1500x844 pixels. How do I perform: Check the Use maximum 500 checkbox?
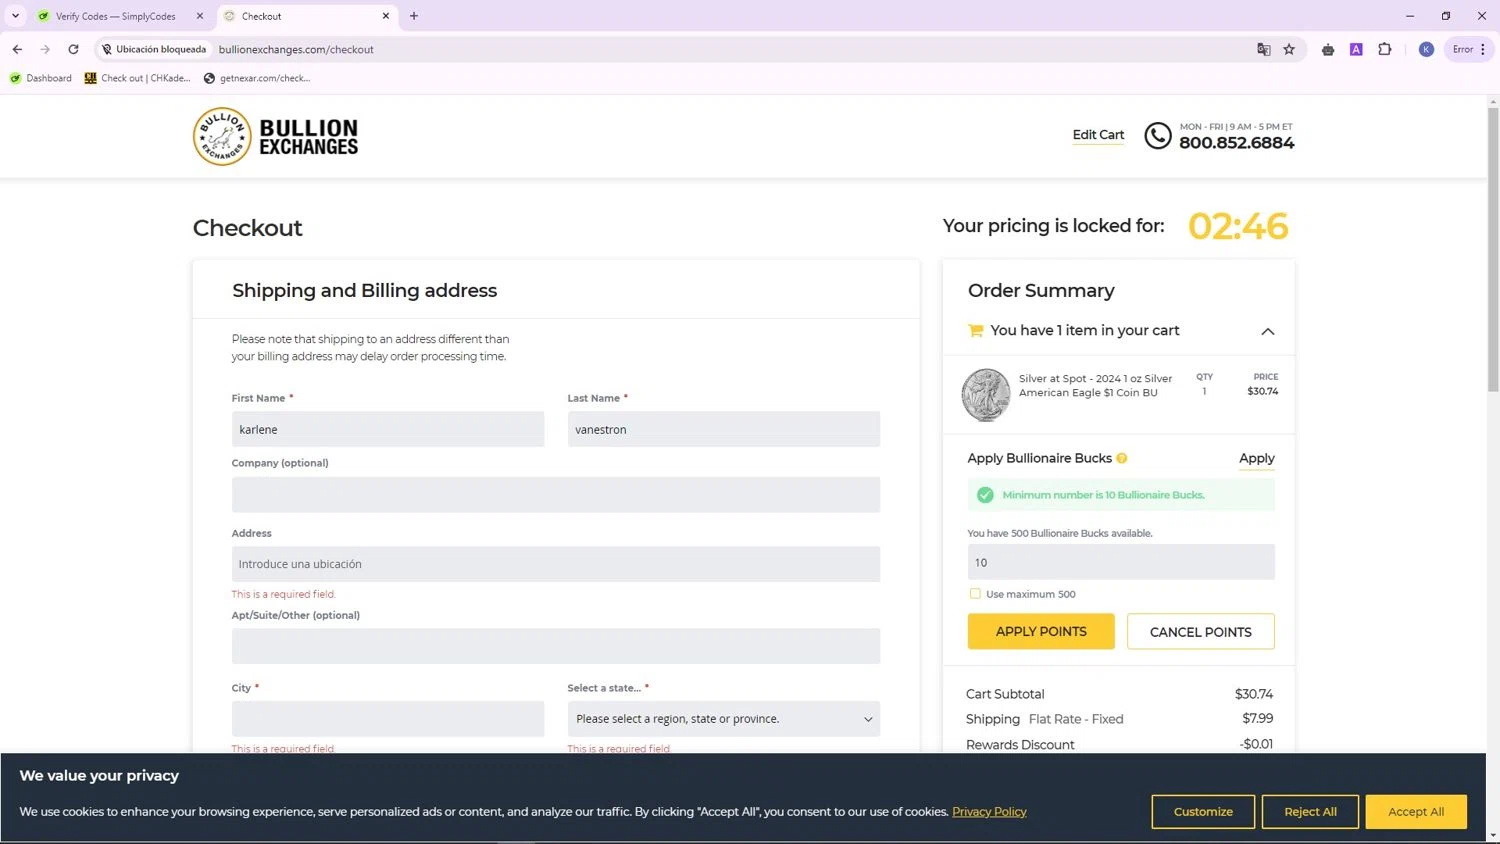click(x=975, y=594)
